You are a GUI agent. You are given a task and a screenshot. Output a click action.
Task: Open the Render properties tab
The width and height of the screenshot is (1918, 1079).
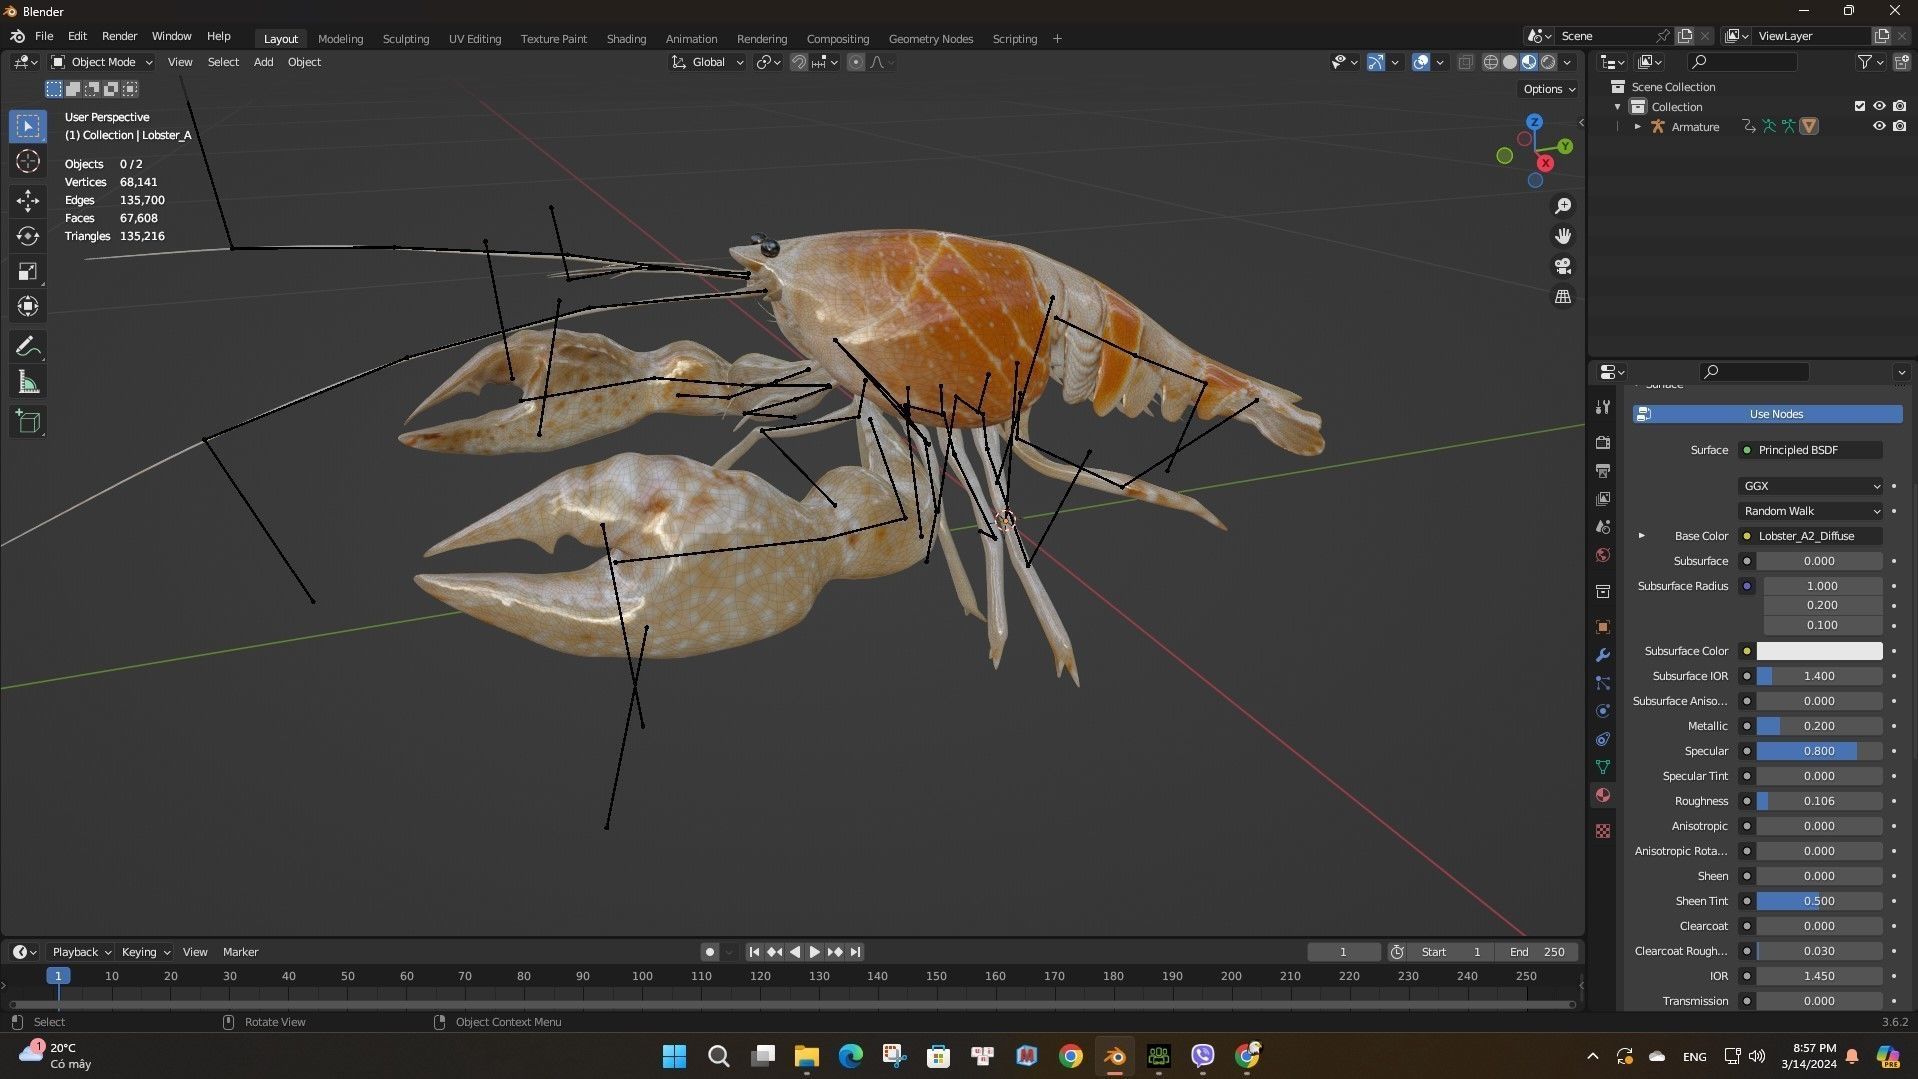(x=1603, y=442)
